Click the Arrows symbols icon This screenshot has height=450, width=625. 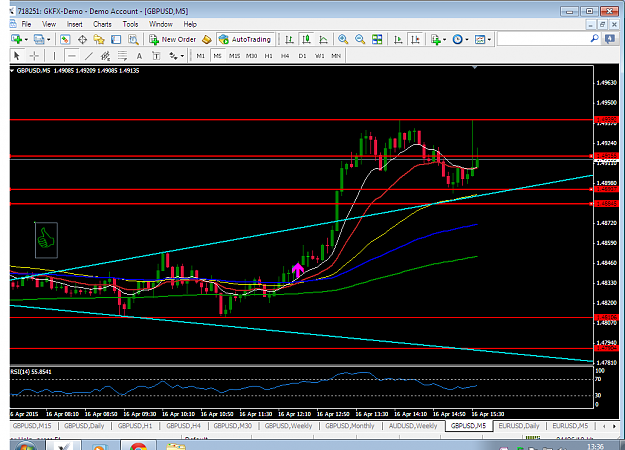[173, 56]
